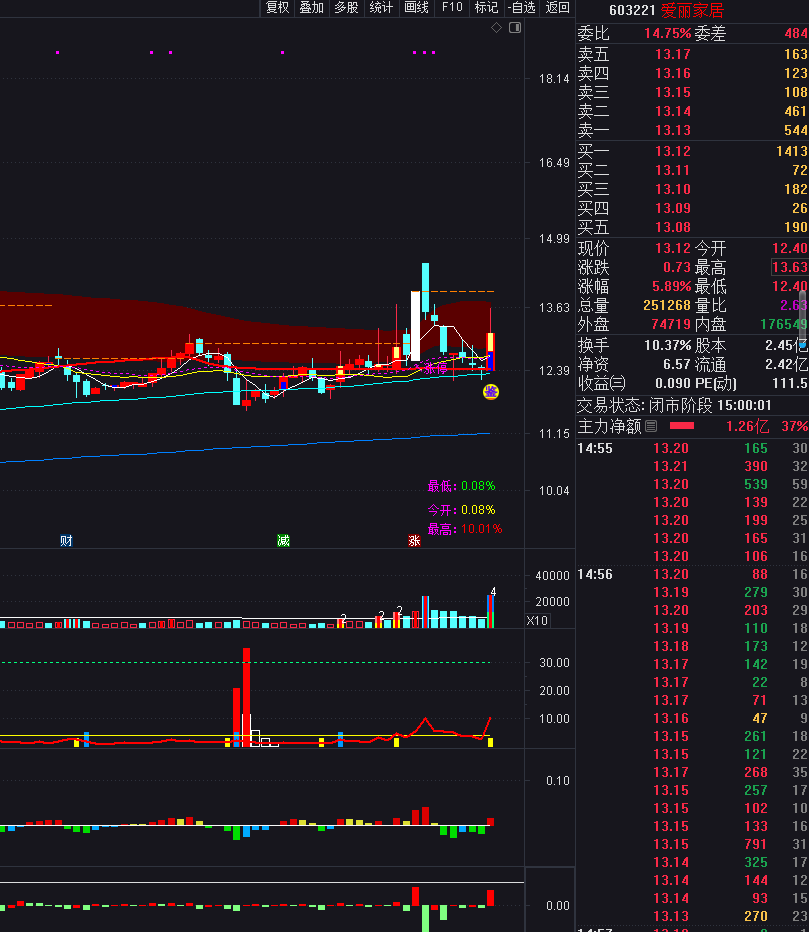Click the X10 volume scale label
The height and width of the screenshot is (932, 809).
[537, 620]
